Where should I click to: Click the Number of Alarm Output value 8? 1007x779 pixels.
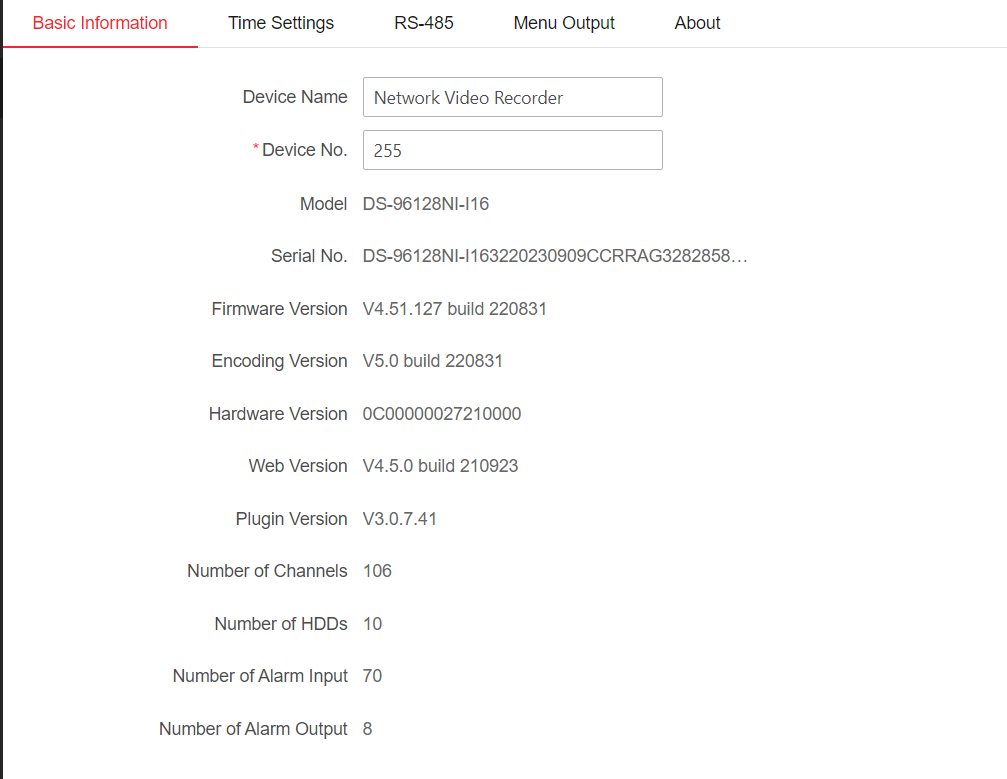pyautogui.click(x=367, y=729)
